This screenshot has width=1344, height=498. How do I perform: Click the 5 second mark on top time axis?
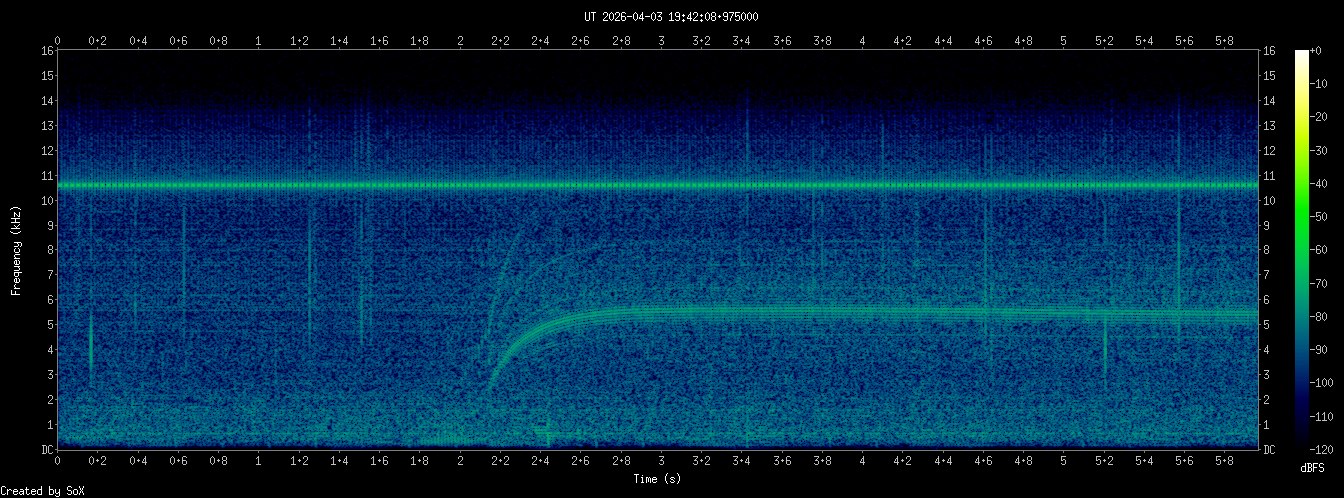point(1063,41)
